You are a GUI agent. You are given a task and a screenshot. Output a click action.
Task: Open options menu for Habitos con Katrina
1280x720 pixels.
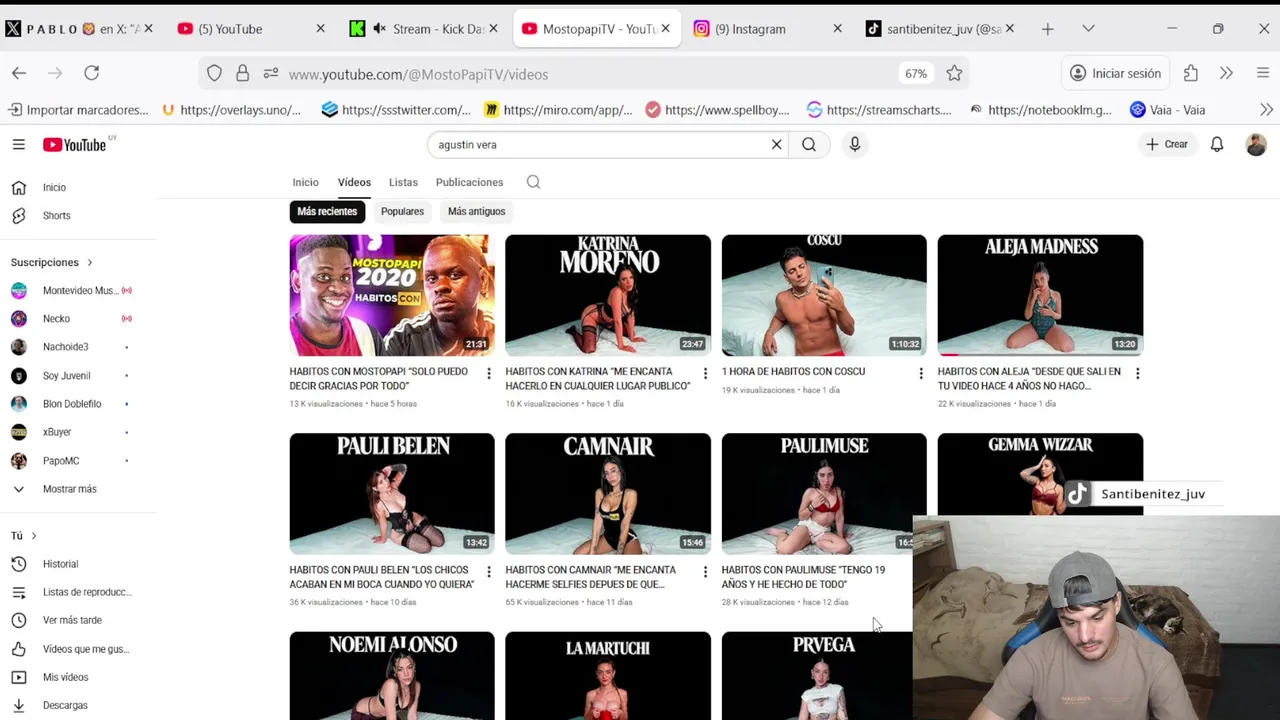click(705, 373)
